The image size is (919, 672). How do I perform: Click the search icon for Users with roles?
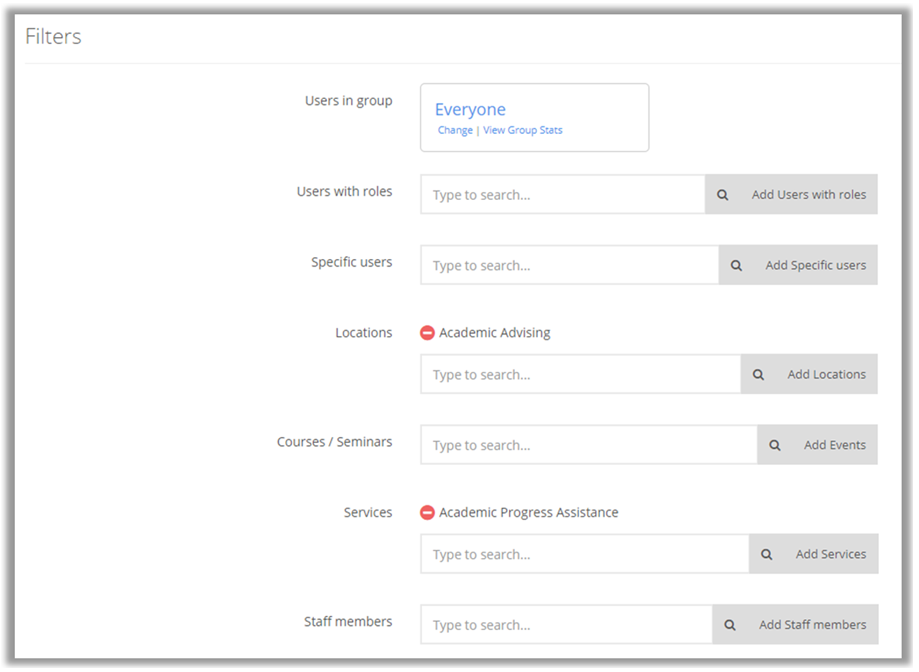pyautogui.click(x=722, y=195)
